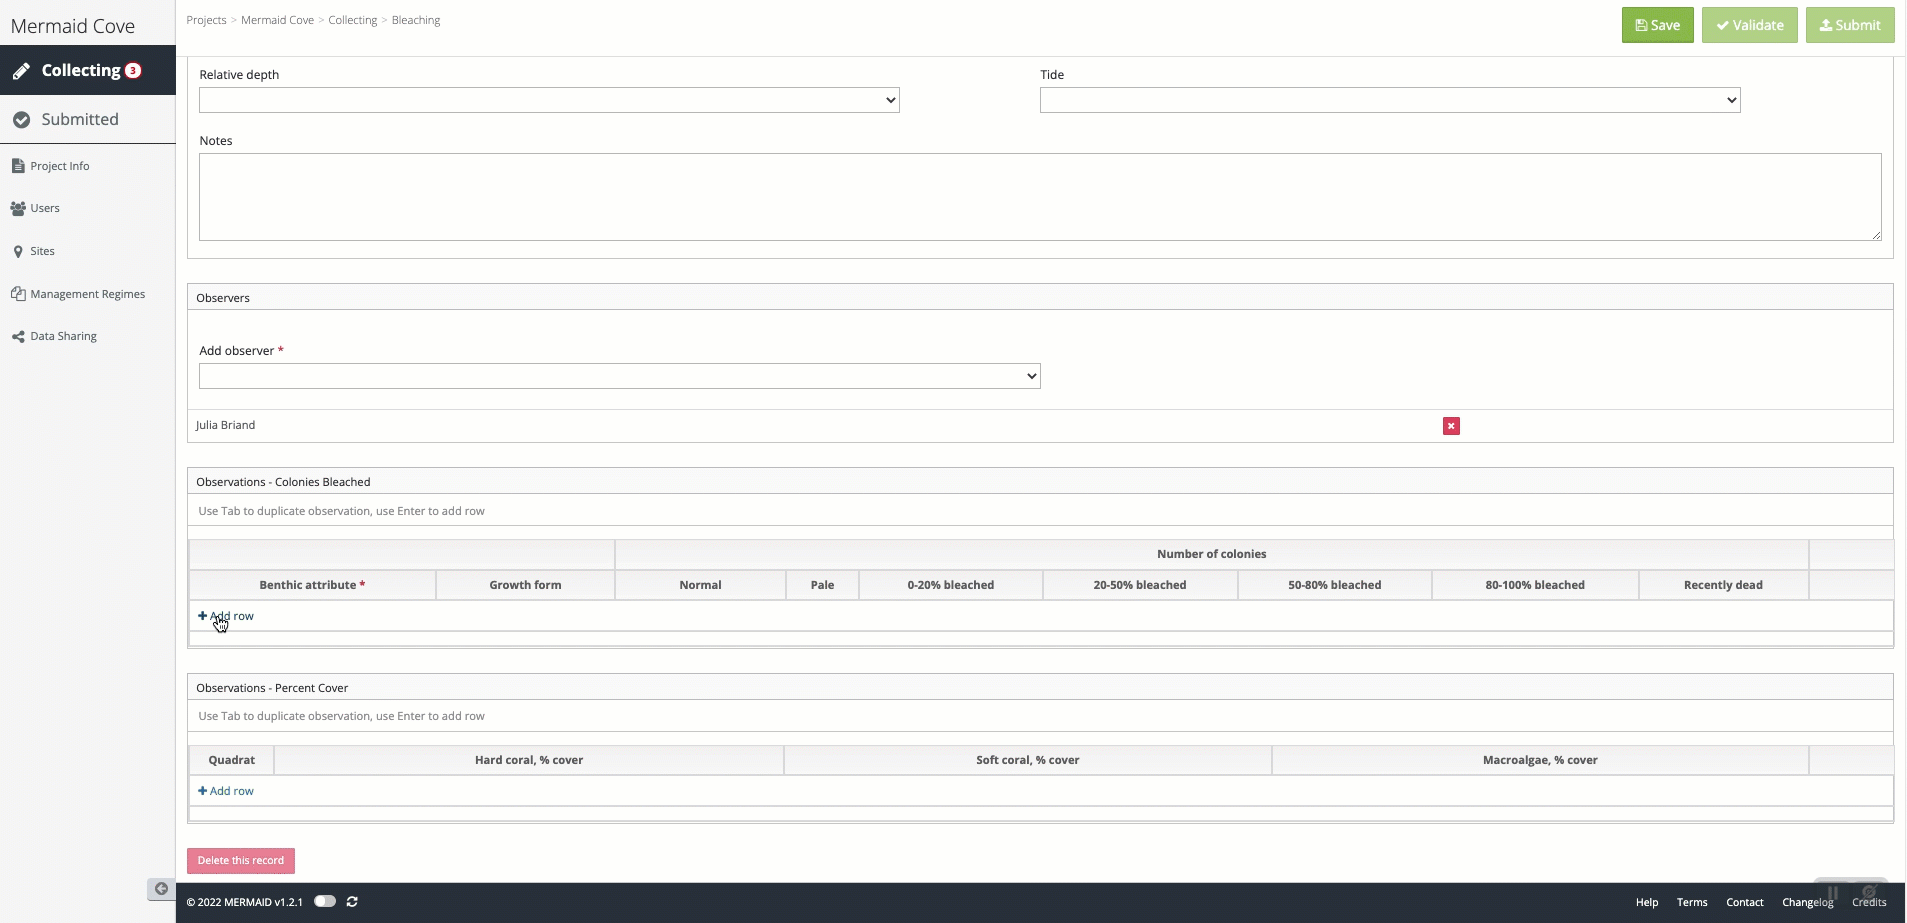This screenshot has height=923, width=1907.
Task: Open Terms link in footer
Action: (x=1692, y=902)
